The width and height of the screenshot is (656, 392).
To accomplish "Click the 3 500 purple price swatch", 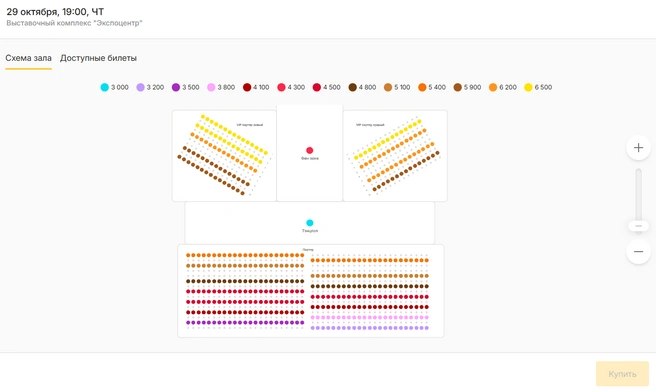I will point(176,87).
